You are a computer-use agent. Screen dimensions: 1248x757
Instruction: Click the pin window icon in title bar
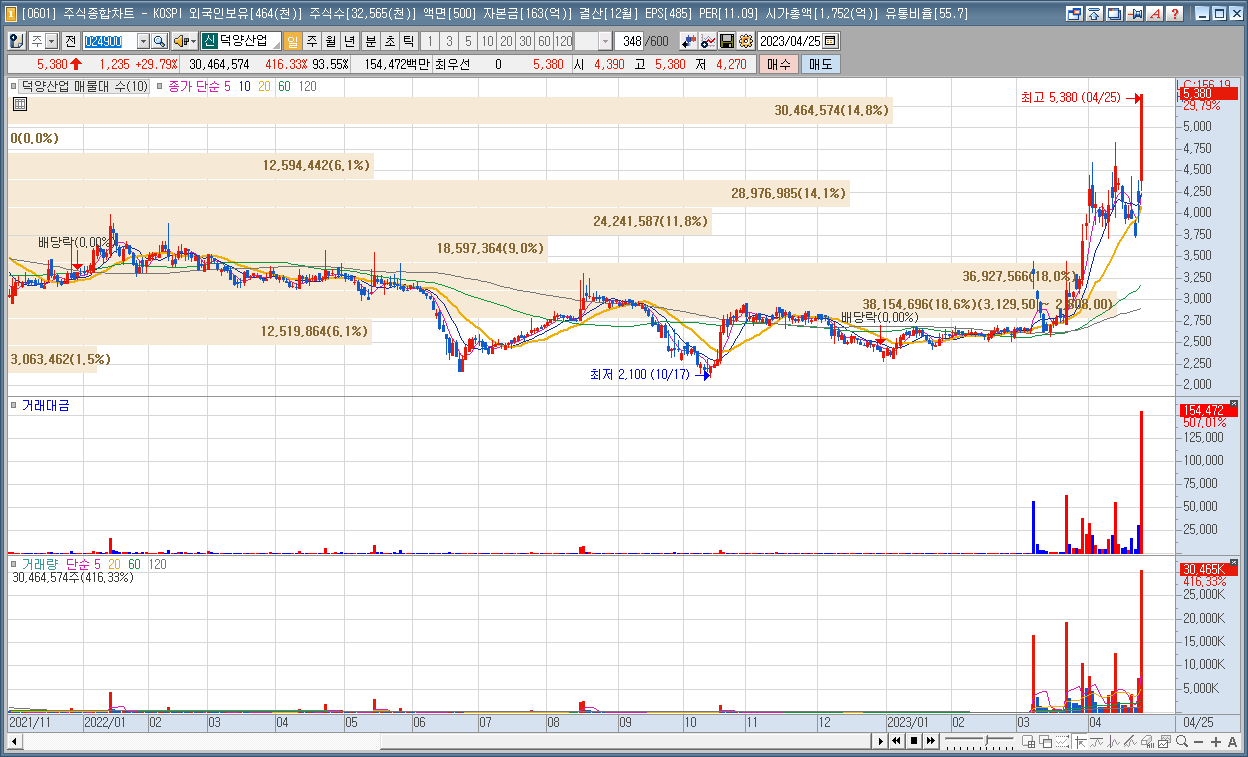(1135, 14)
